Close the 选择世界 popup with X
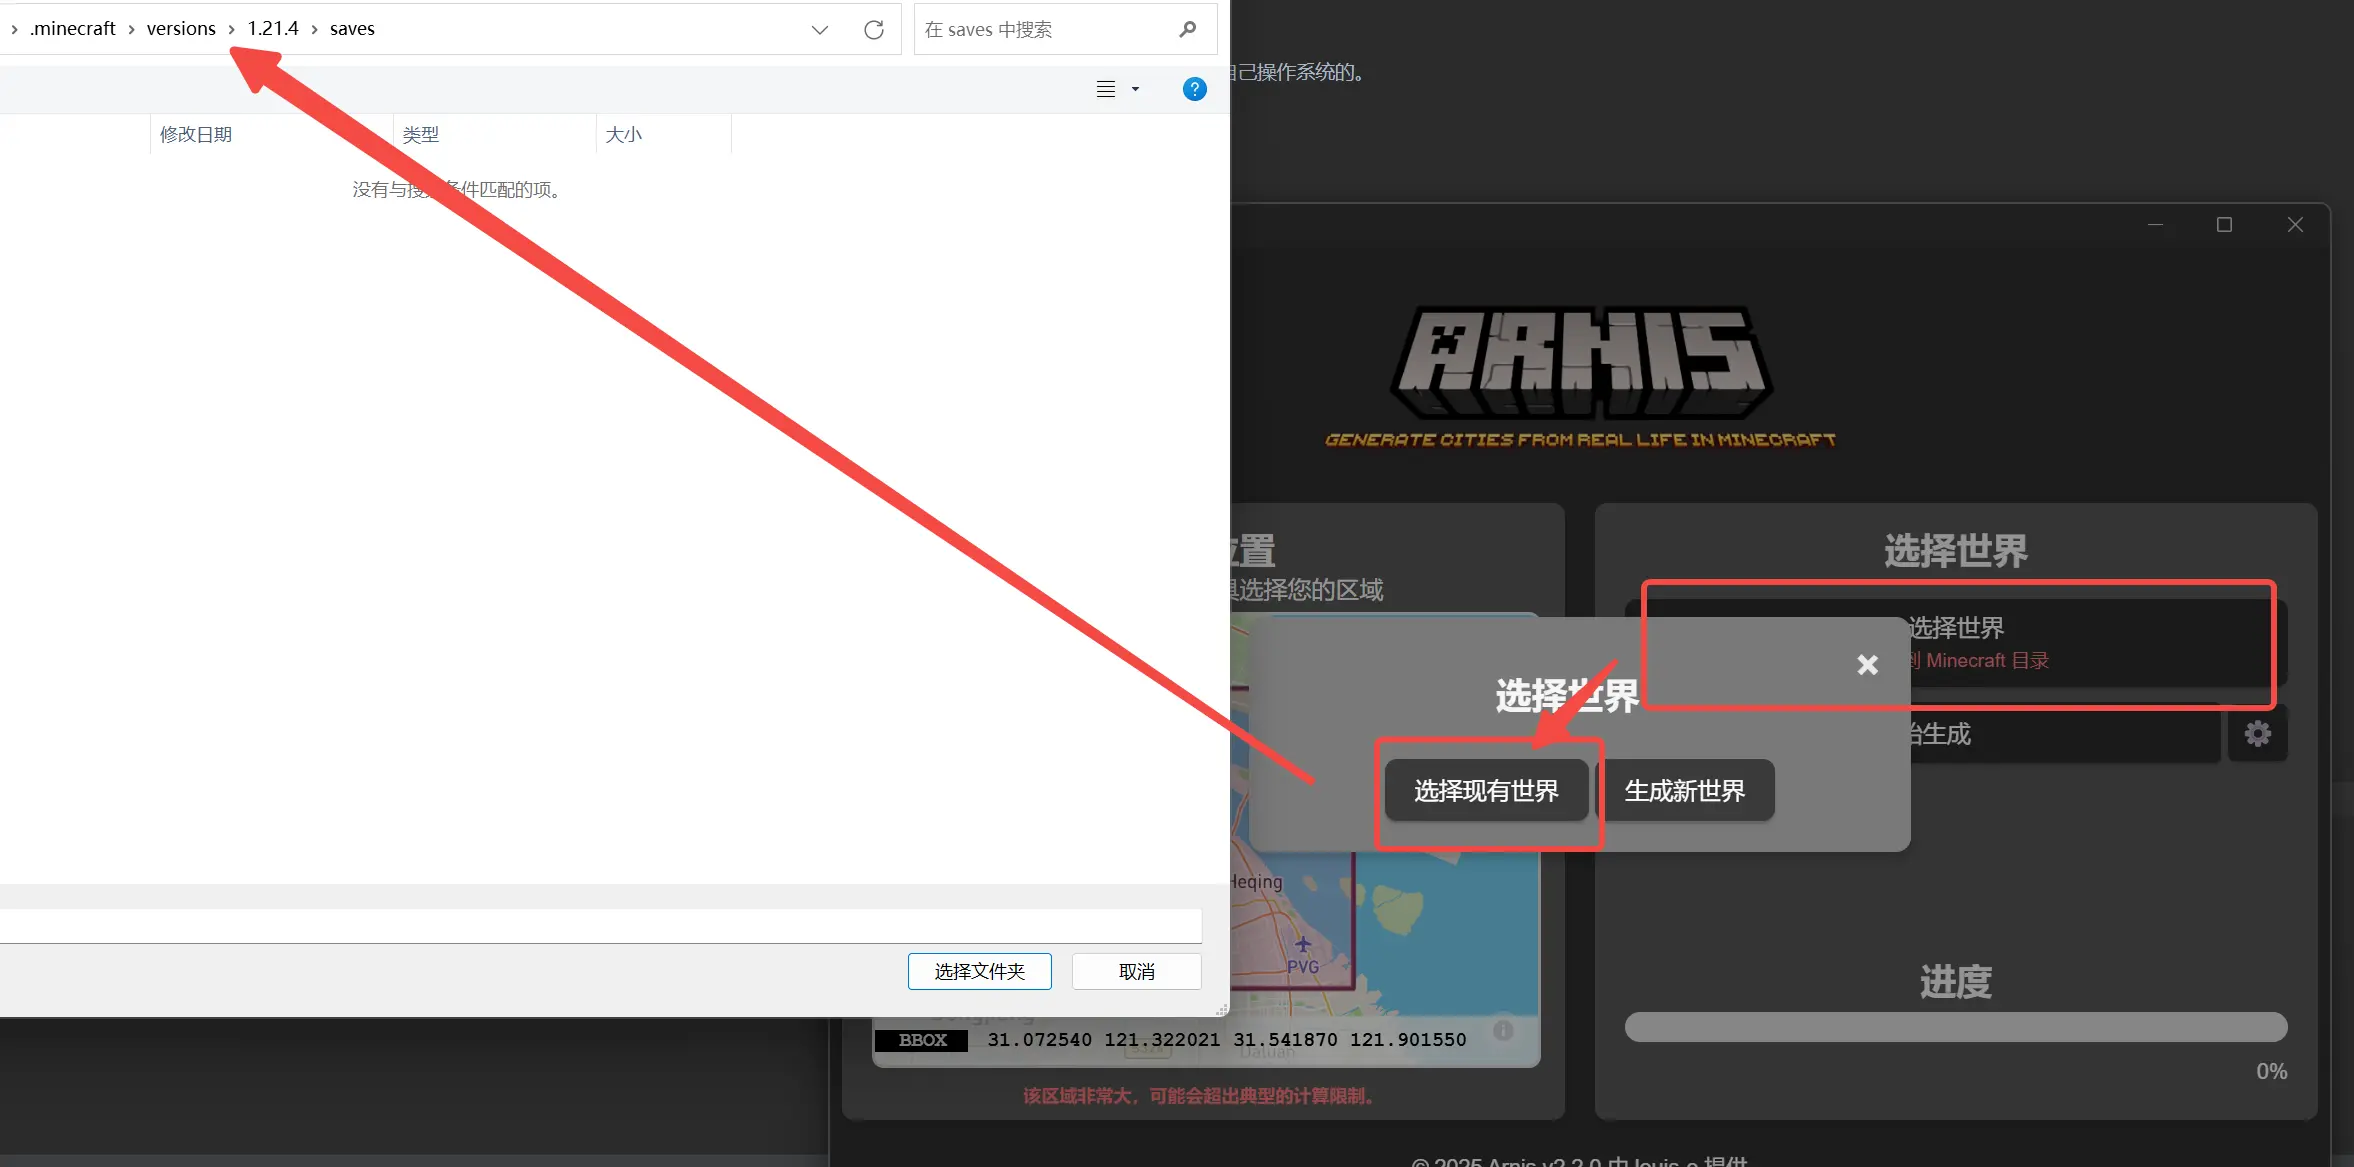 [x=1867, y=665]
